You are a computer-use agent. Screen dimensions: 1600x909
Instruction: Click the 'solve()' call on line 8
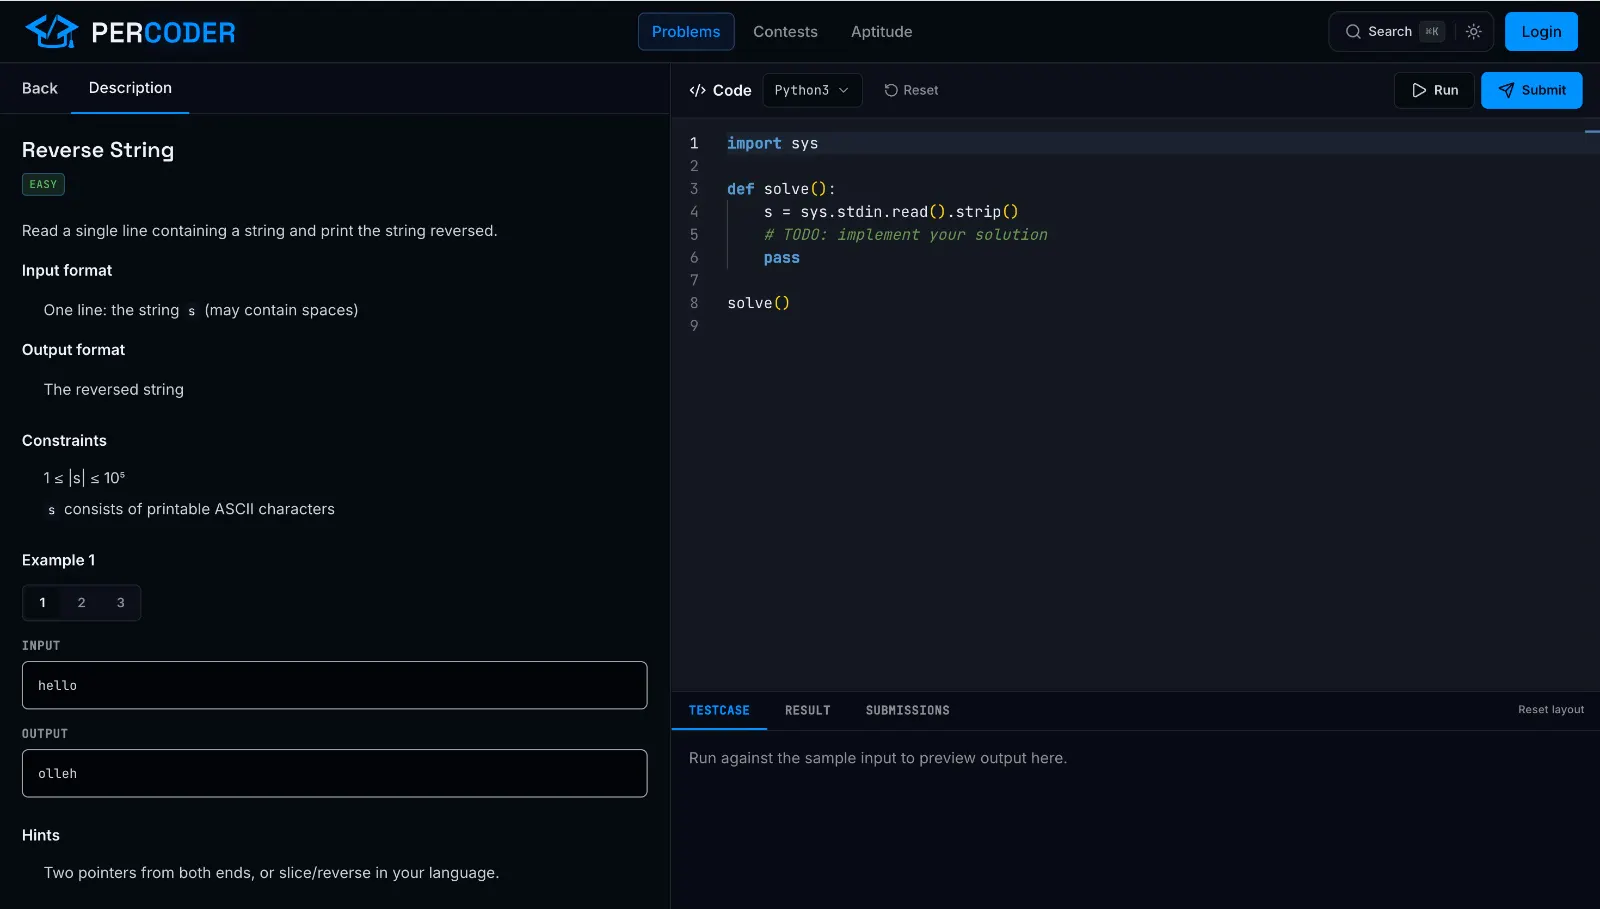tap(758, 303)
